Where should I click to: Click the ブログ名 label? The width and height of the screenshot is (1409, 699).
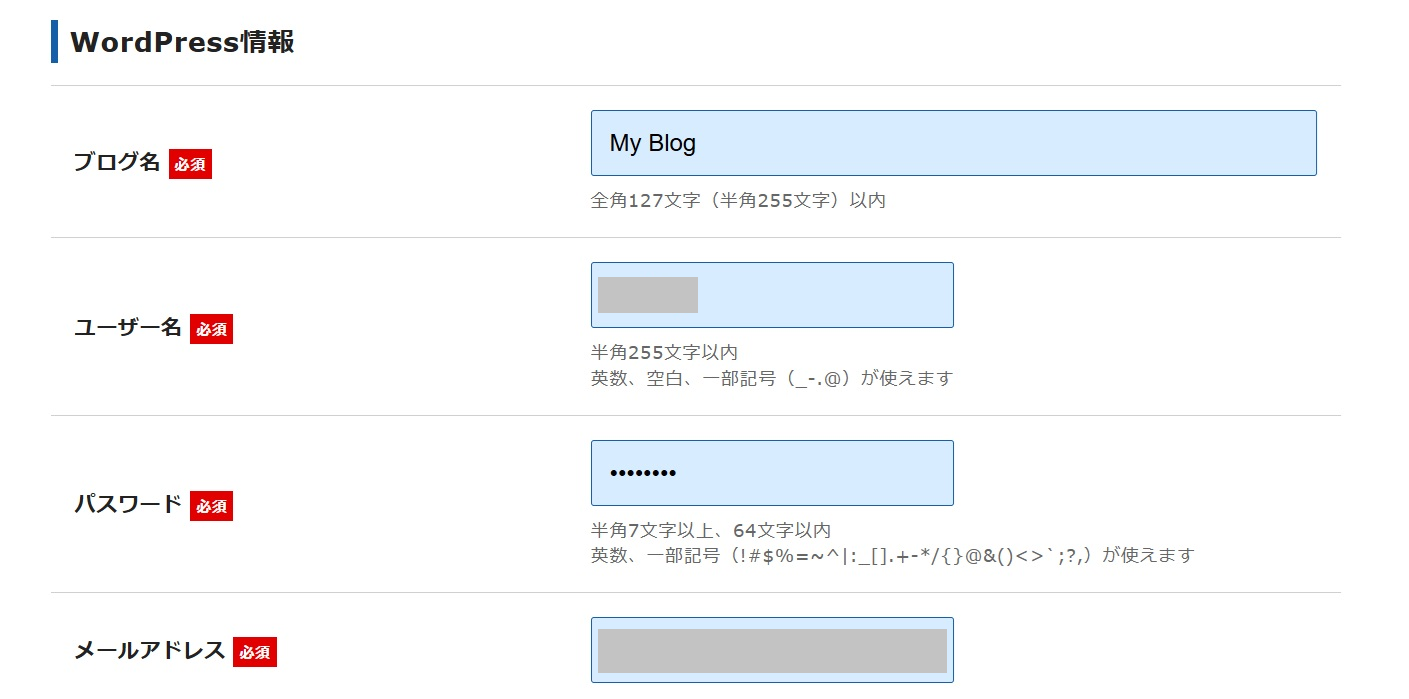[116, 163]
